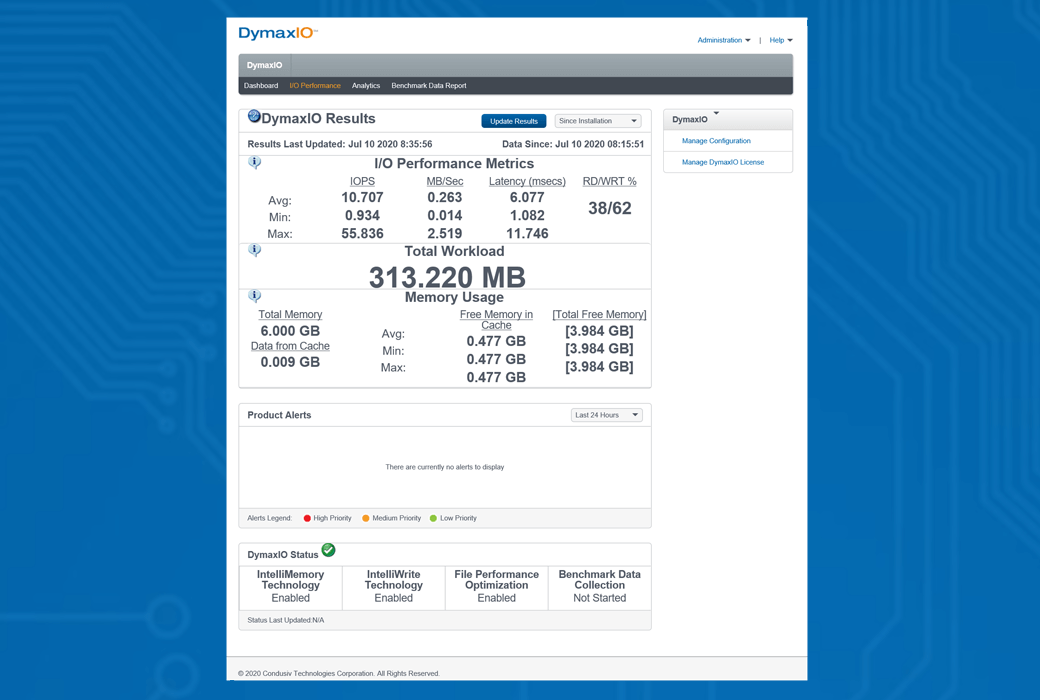Click the orange Medium Priority legend dot
This screenshot has width=1040, height=700.
click(x=366, y=518)
